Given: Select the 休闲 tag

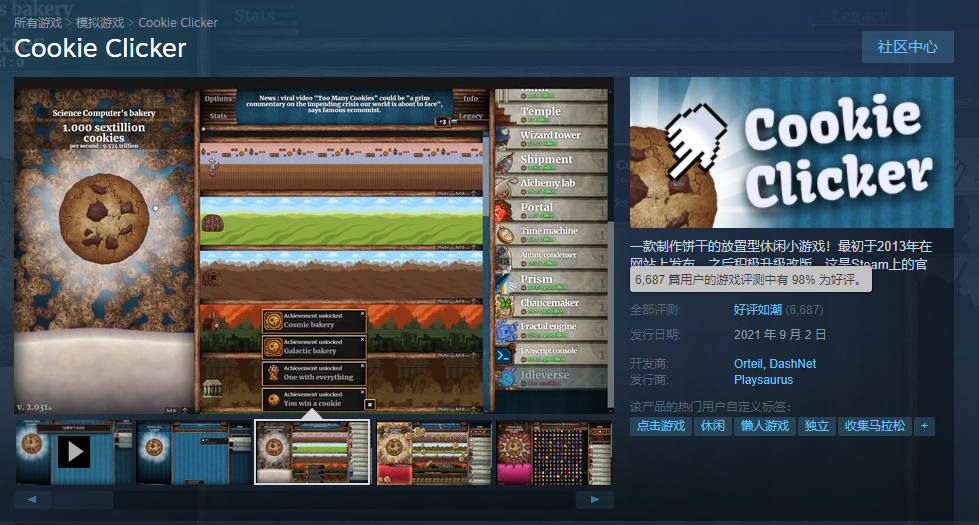Looking at the screenshot, I should pyautogui.click(x=712, y=426).
